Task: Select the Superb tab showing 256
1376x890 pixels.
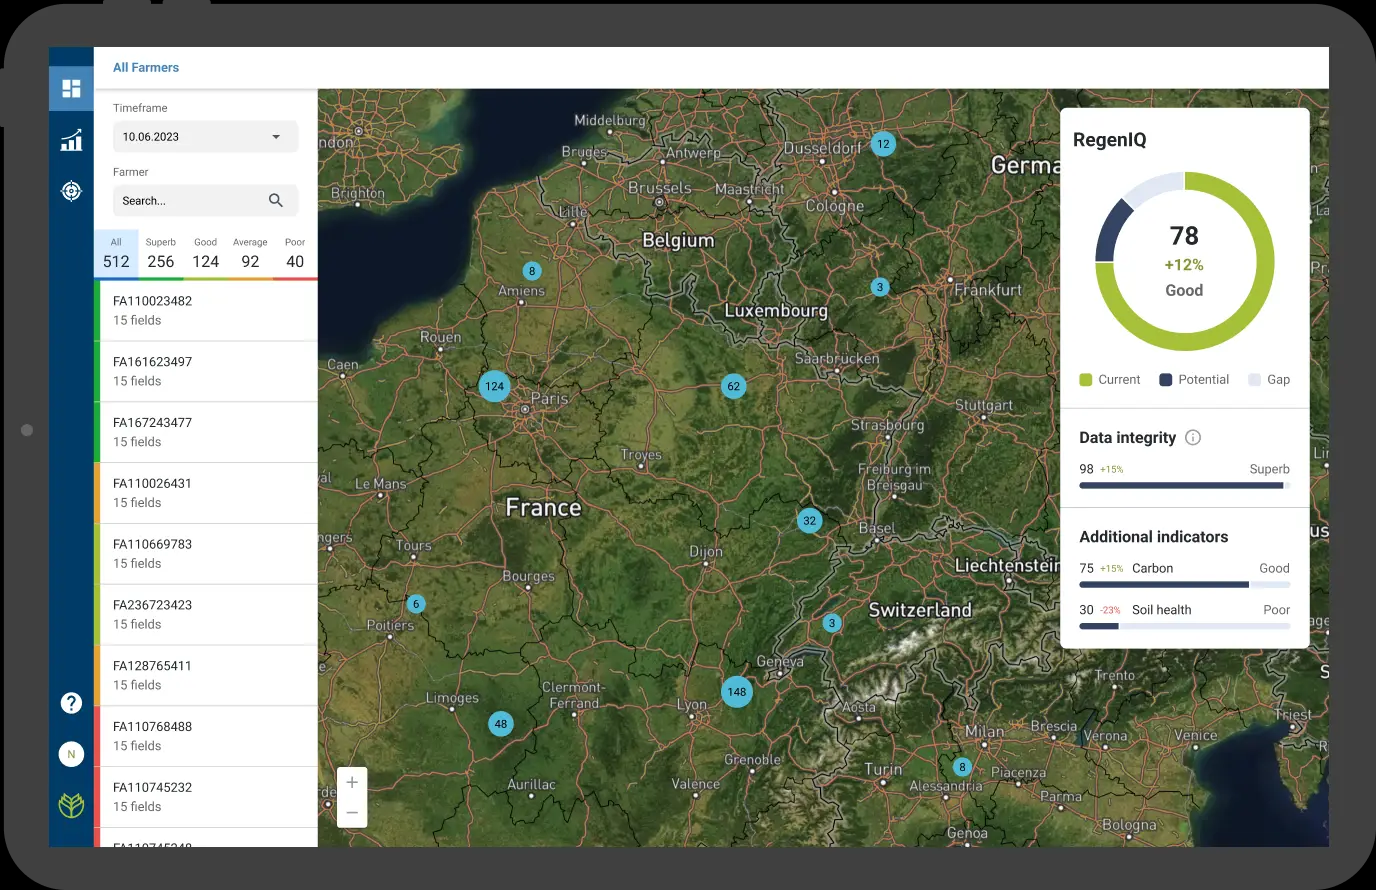Action: click(161, 254)
